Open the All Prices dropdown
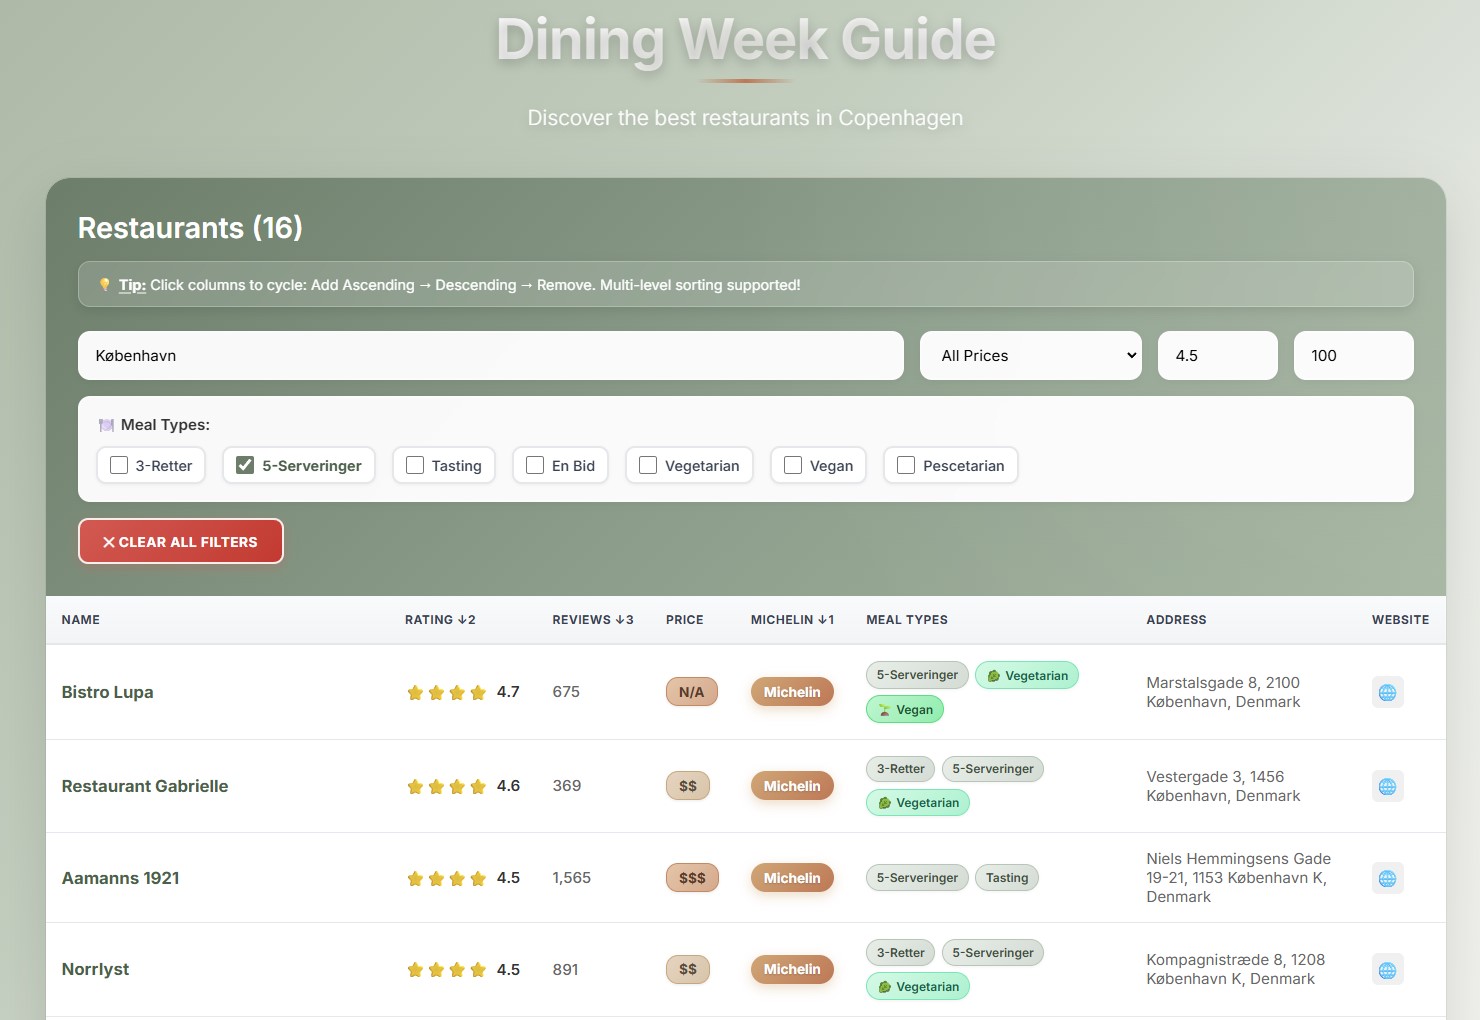1480x1020 pixels. pos(1030,356)
